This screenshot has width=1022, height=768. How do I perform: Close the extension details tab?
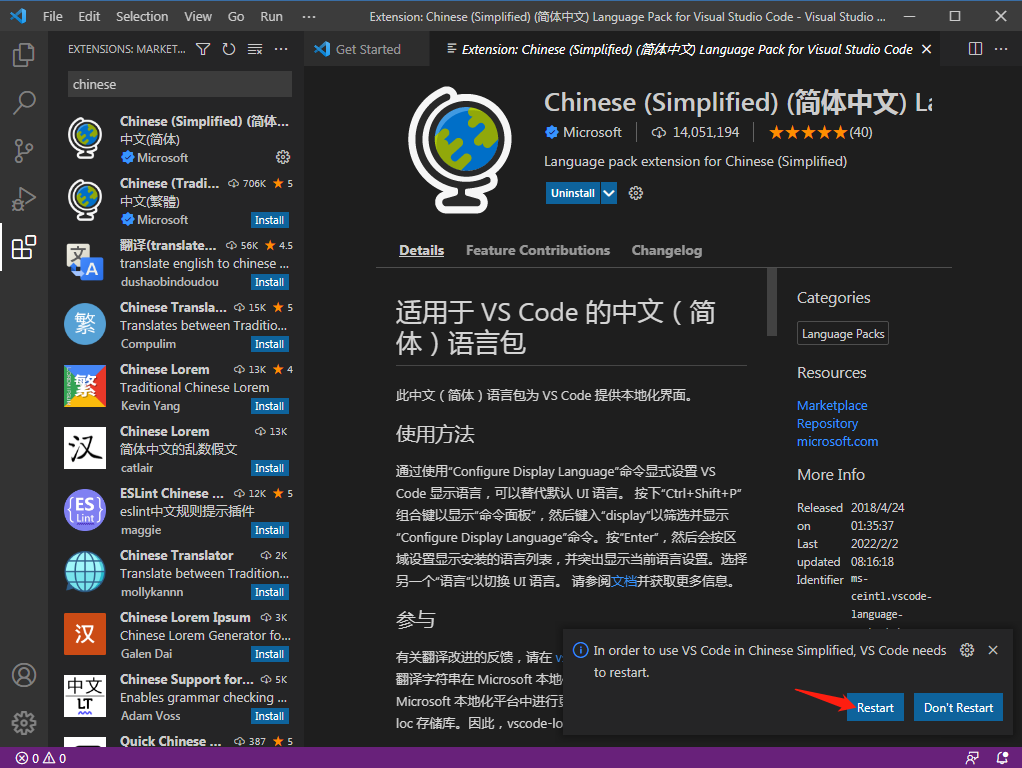coord(926,49)
